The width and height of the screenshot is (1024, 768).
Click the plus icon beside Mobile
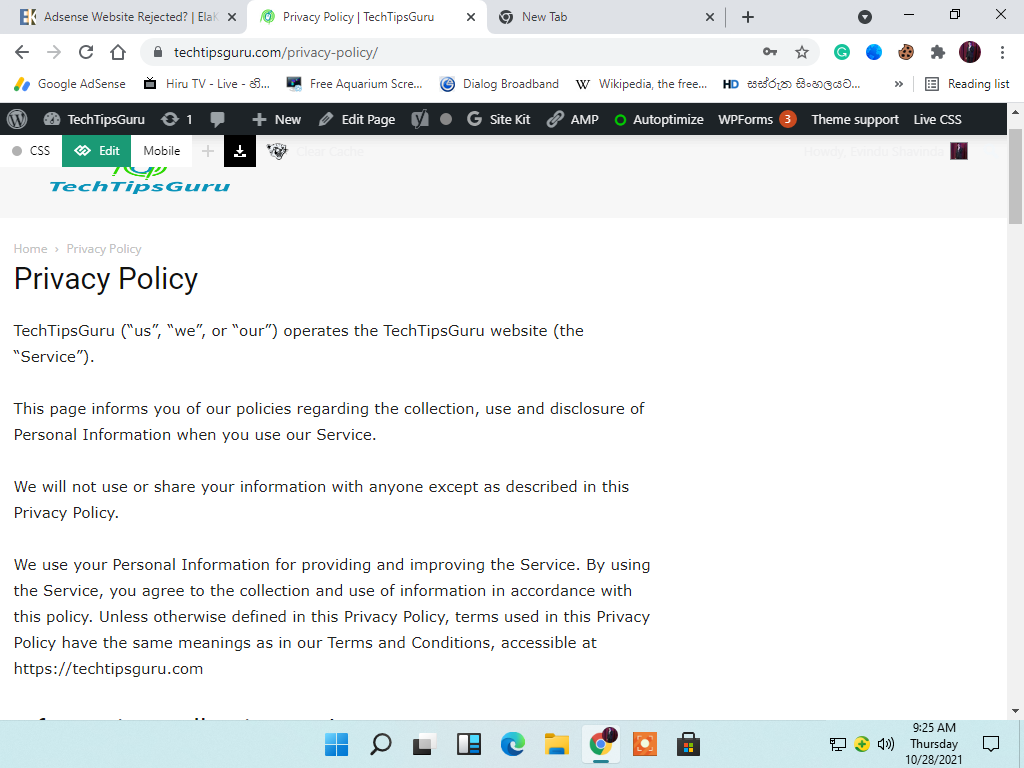(x=208, y=151)
